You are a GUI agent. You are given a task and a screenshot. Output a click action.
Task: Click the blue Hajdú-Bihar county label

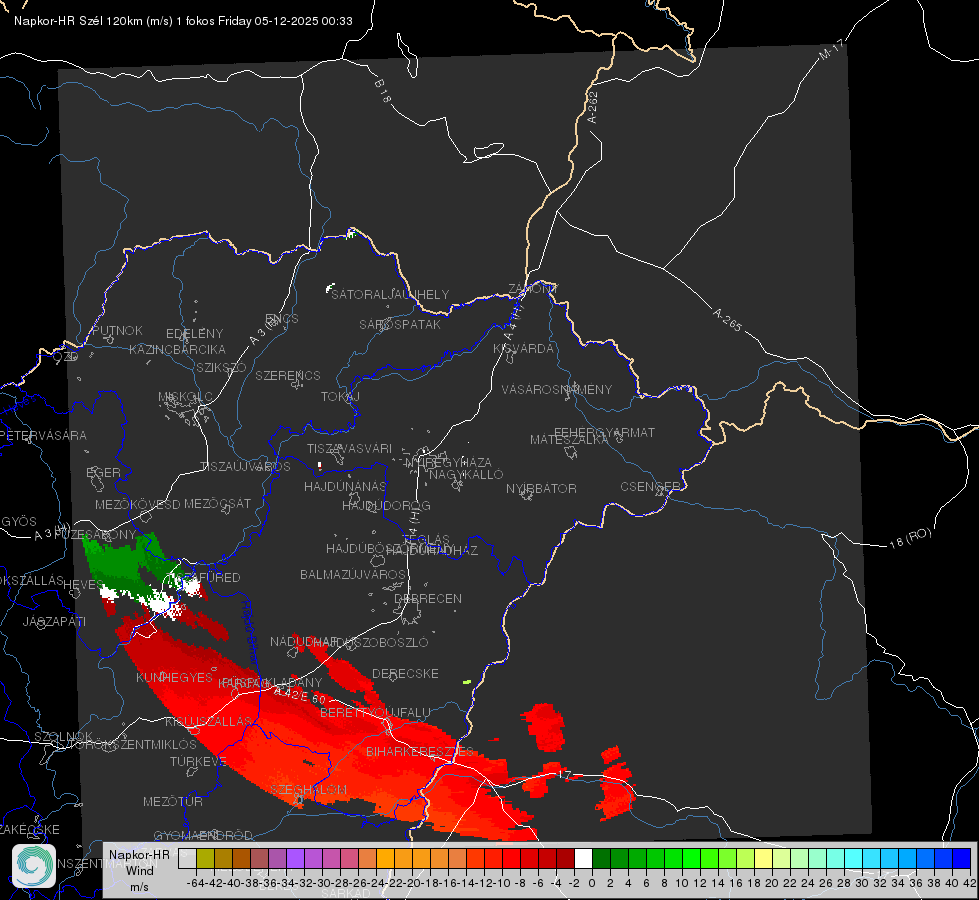tap(250, 632)
